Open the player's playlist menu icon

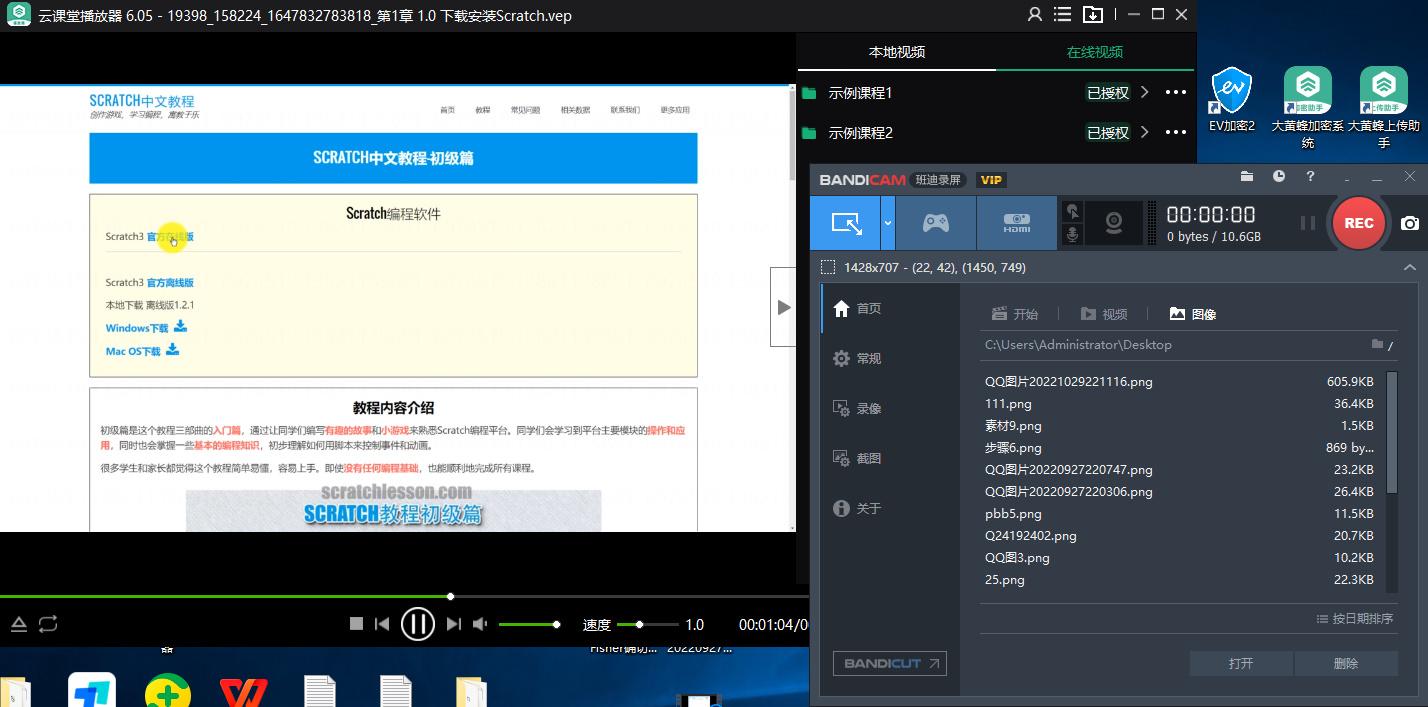1064,15
